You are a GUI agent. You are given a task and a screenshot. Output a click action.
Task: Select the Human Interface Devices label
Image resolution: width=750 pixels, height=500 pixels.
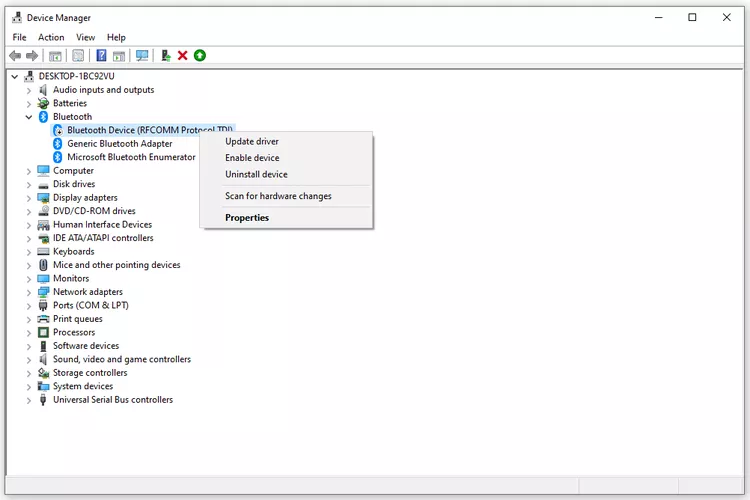tap(102, 224)
